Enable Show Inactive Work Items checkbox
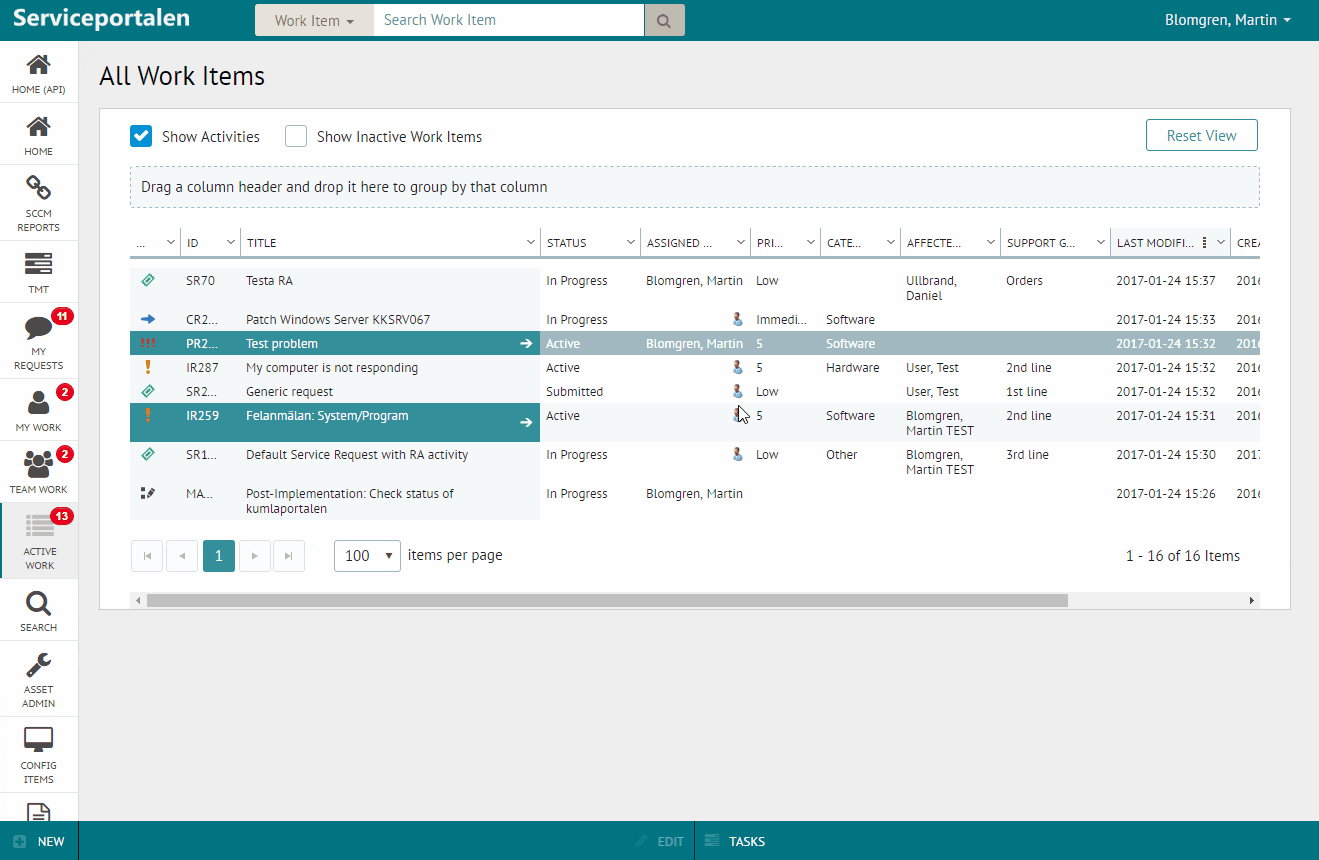The width and height of the screenshot is (1319, 860). pyautogui.click(x=296, y=136)
